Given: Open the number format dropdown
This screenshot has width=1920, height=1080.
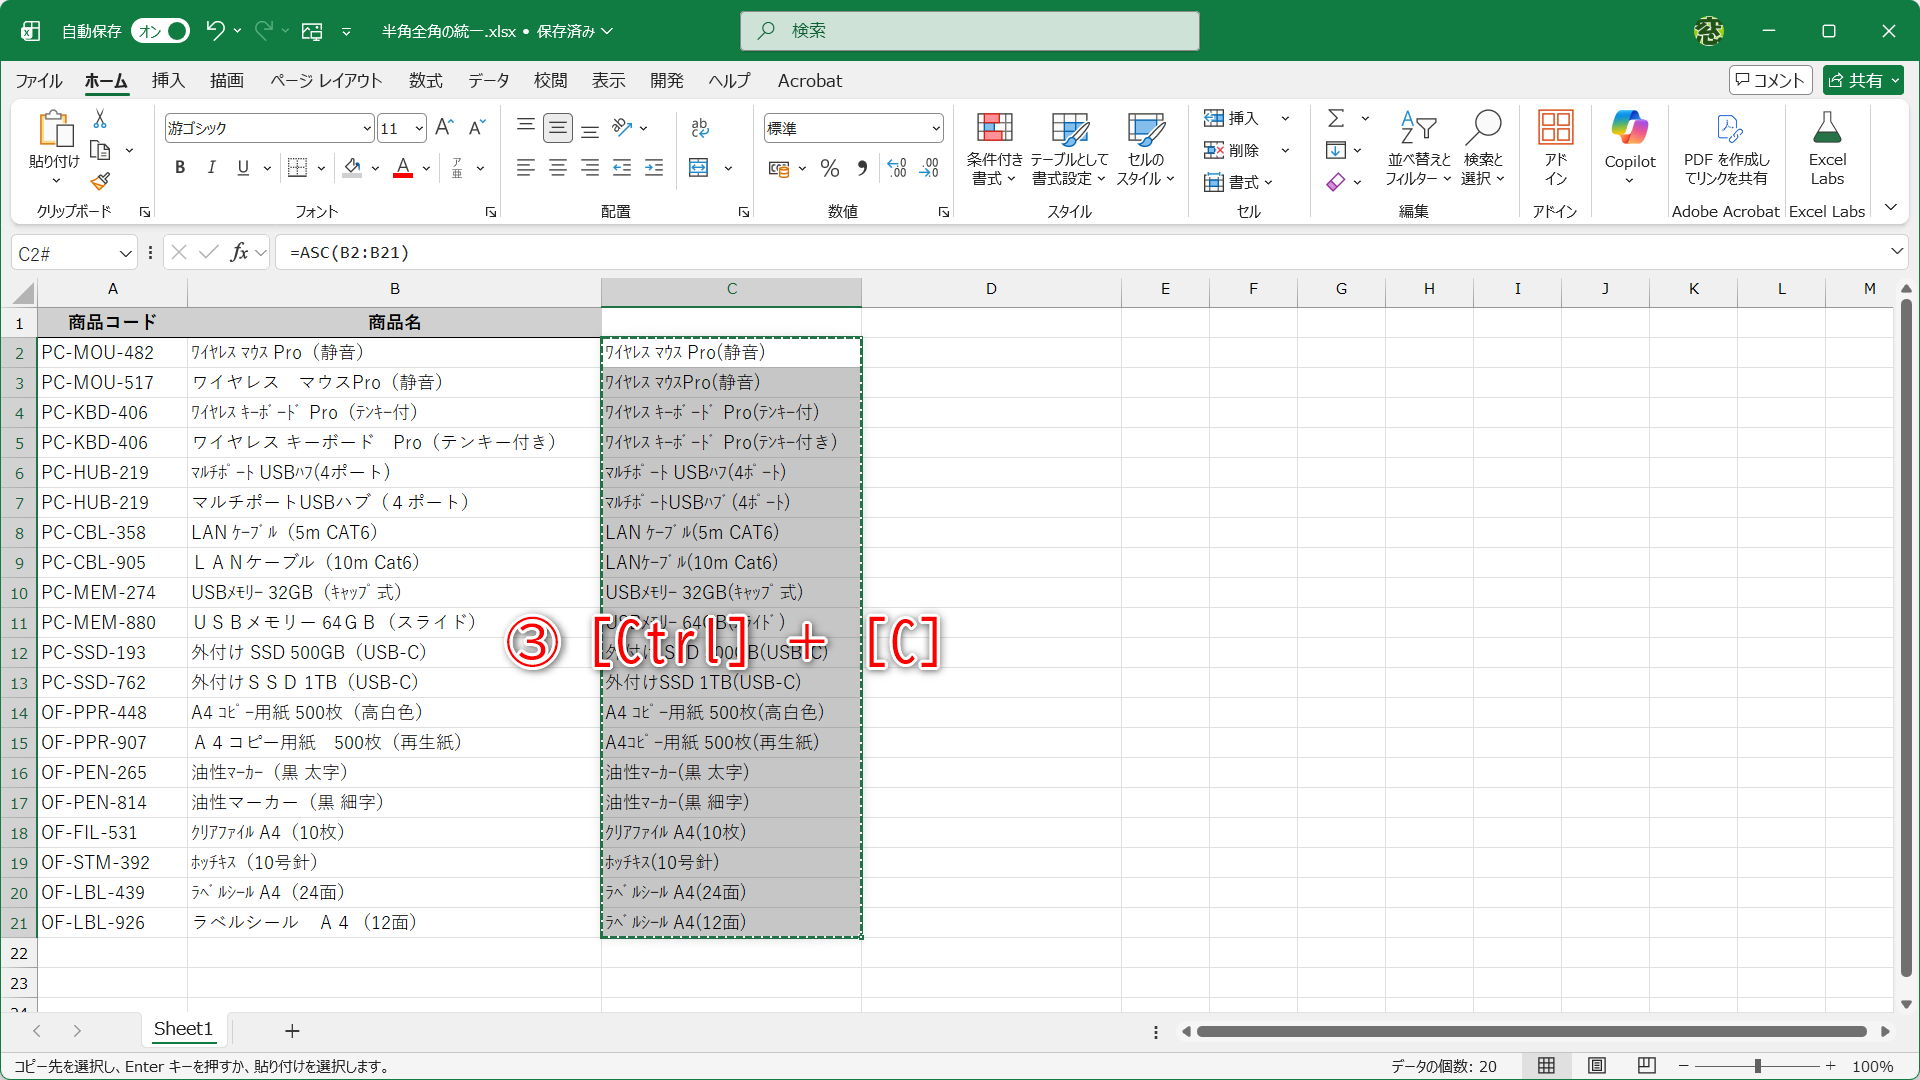Looking at the screenshot, I should tap(936, 129).
